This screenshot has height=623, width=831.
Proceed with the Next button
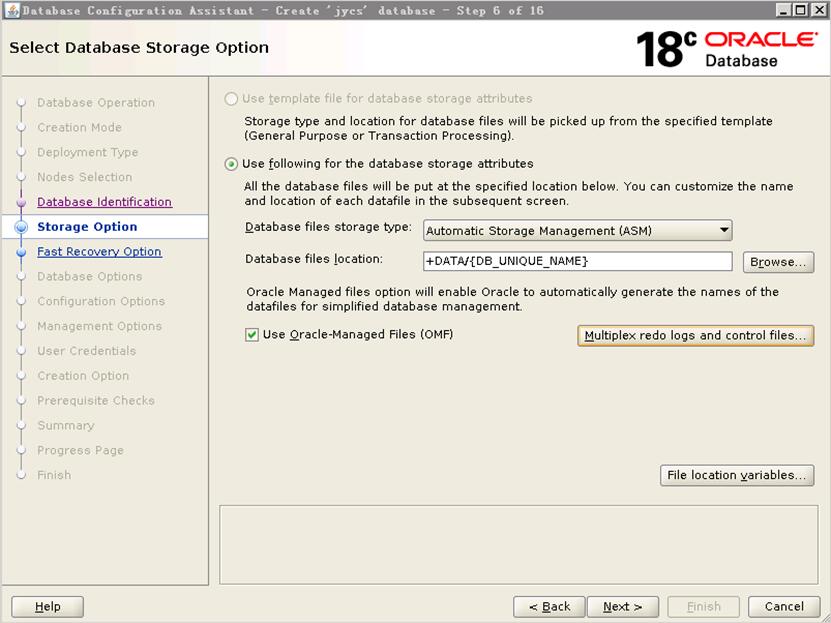[623, 607]
